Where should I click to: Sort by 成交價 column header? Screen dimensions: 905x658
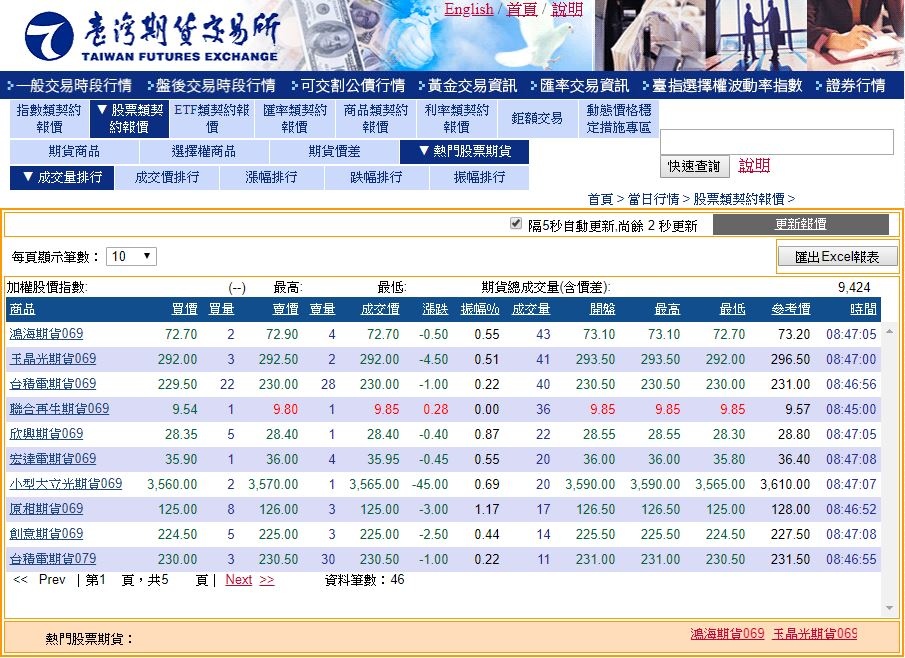click(380, 309)
